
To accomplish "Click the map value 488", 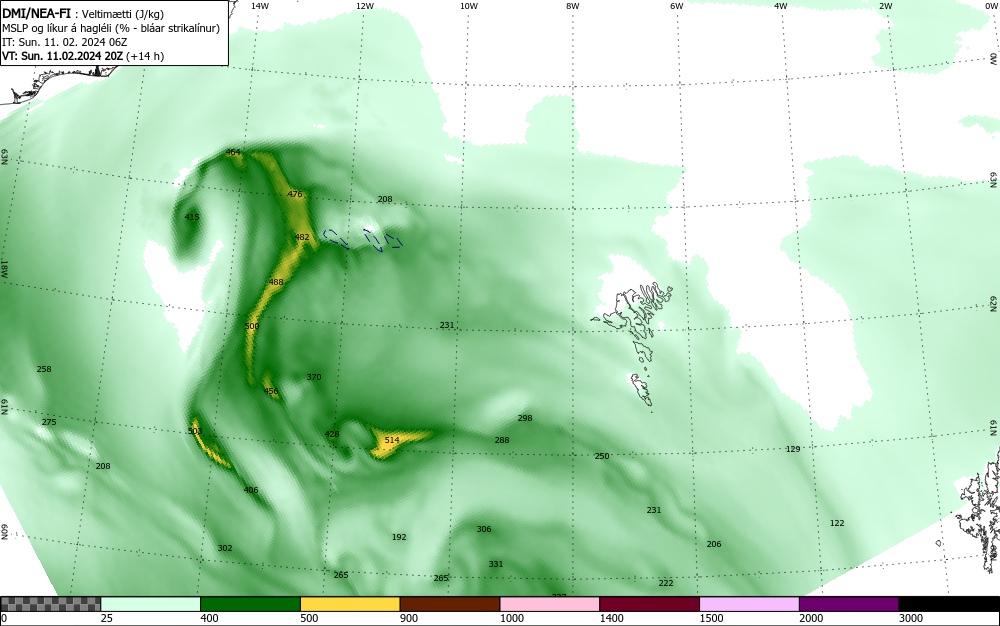I will point(276,282).
